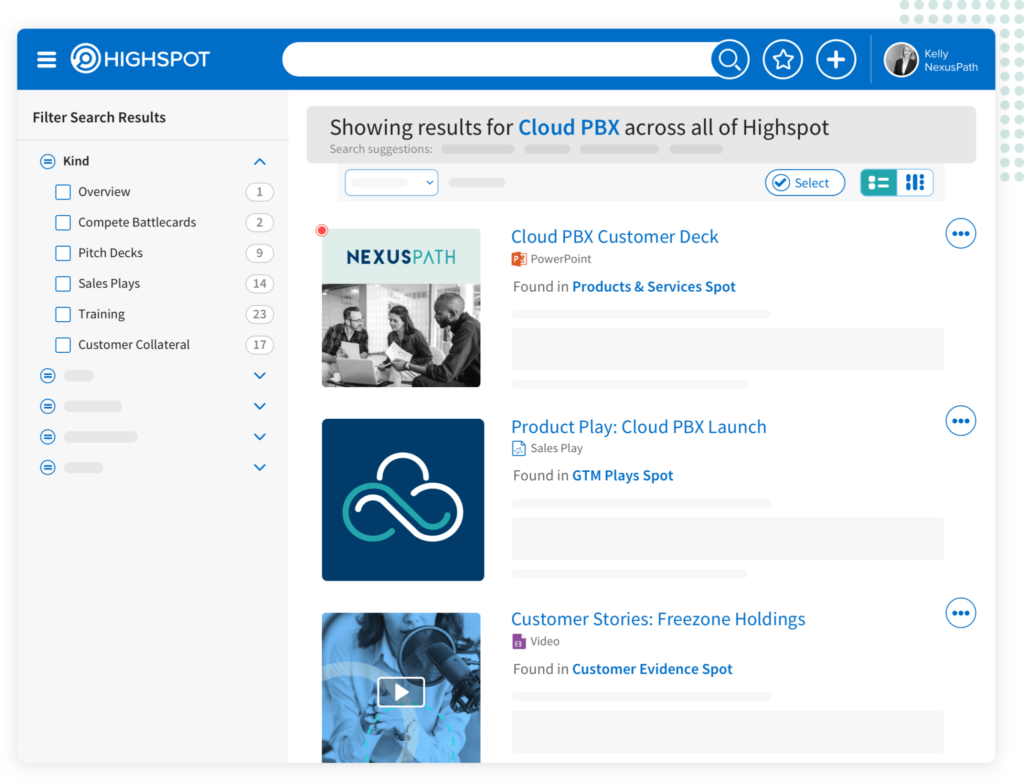Switch to grid view layout
The width and height of the screenshot is (1024, 782).
tap(915, 183)
